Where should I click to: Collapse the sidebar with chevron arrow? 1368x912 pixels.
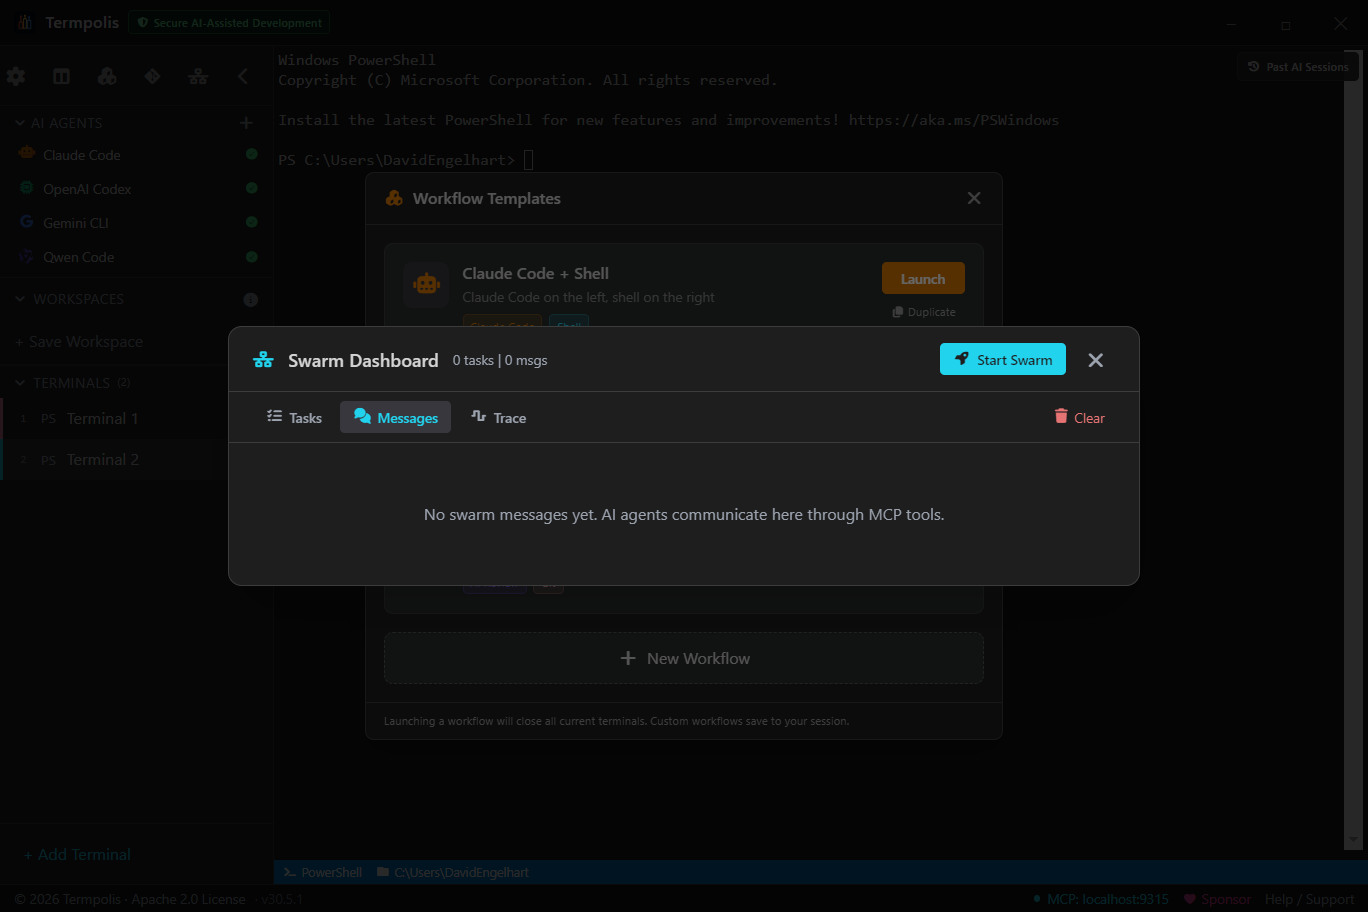pos(243,76)
